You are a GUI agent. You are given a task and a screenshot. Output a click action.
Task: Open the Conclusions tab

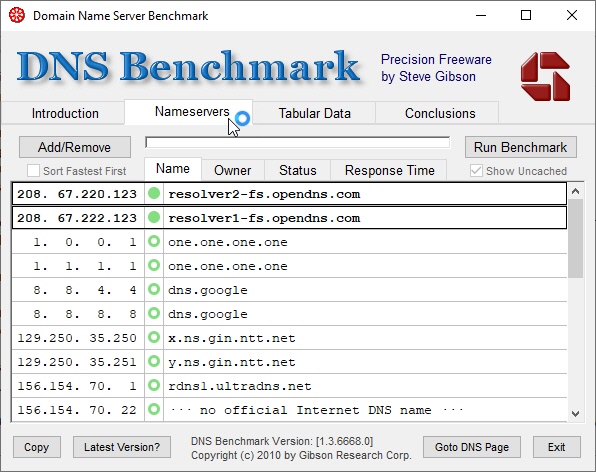click(x=440, y=113)
